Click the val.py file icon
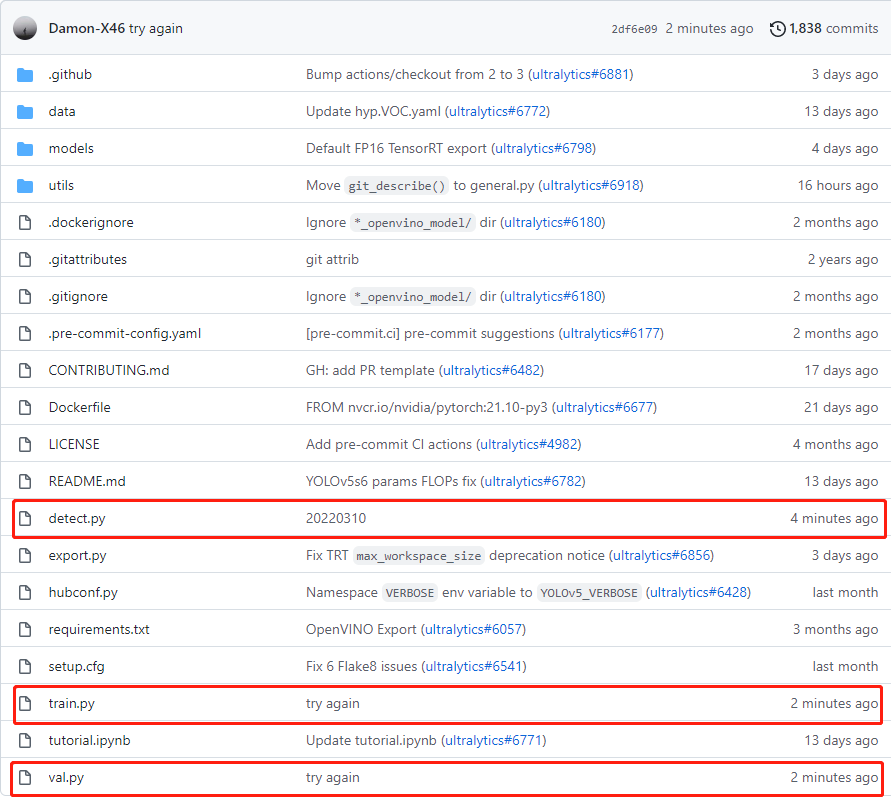The width and height of the screenshot is (891, 807). coord(25,777)
